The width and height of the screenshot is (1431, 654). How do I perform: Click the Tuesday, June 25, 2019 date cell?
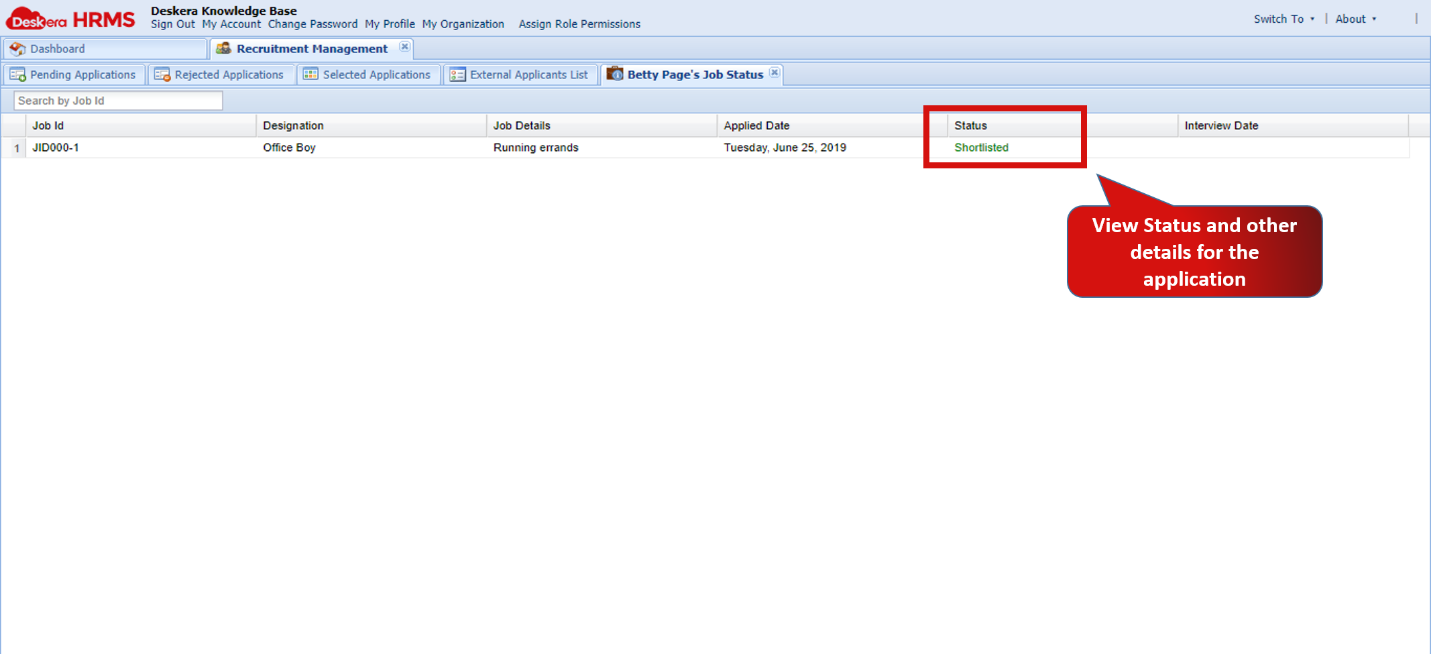833,148
